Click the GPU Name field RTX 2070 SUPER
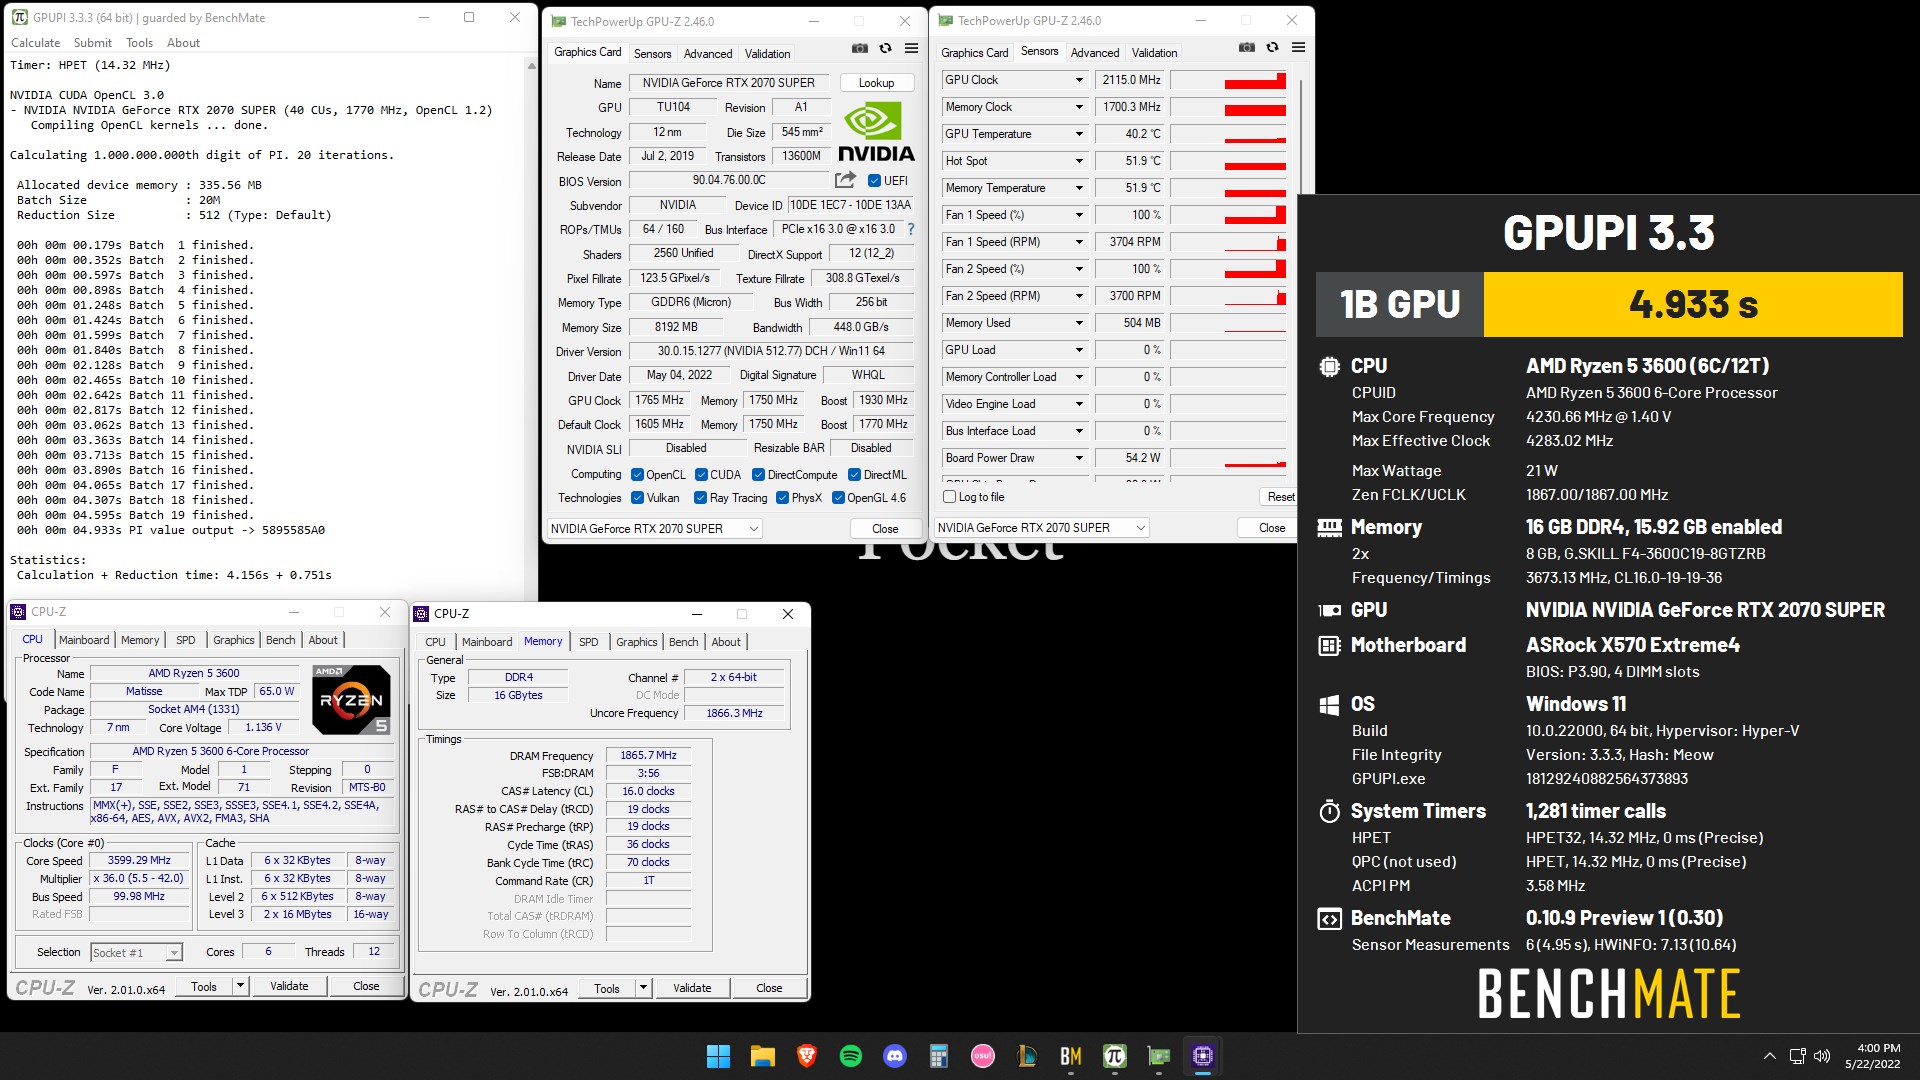This screenshot has width=1920, height=1080. 728,83
